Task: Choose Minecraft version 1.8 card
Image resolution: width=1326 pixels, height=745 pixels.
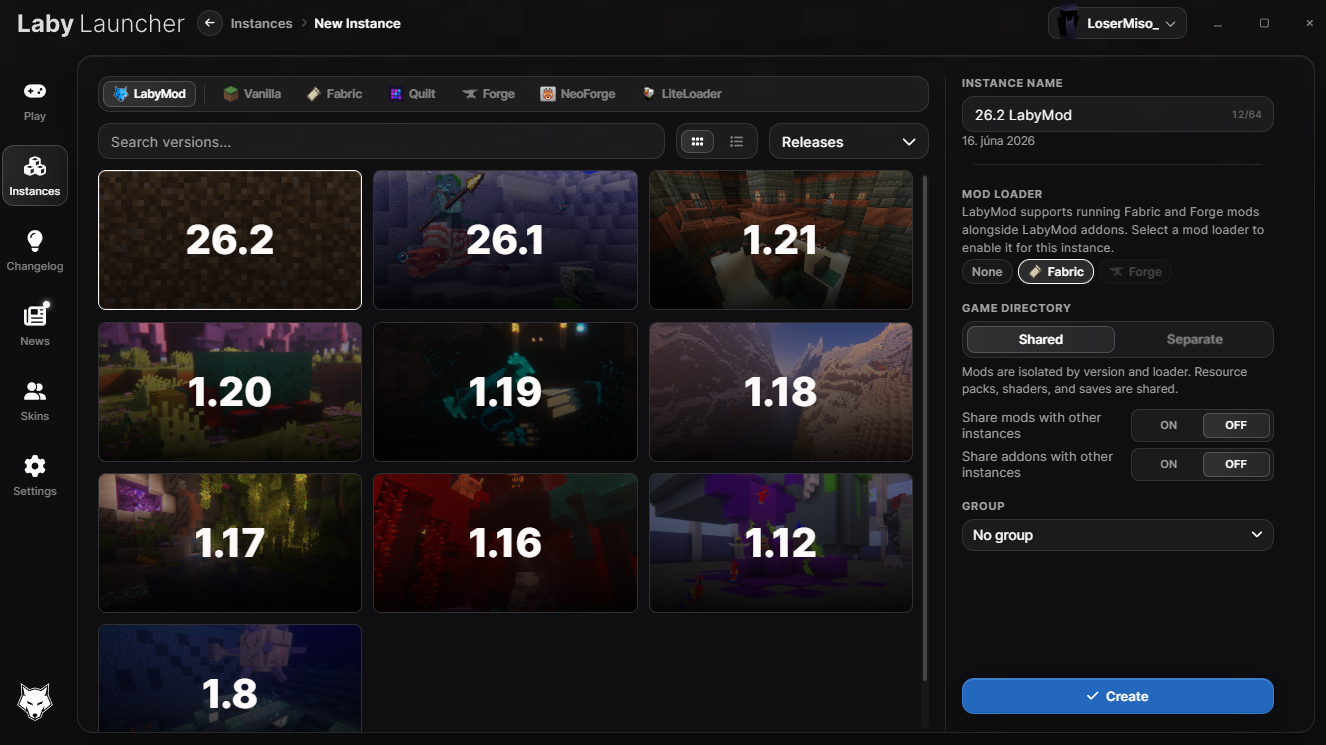Action: coord(230,679)
